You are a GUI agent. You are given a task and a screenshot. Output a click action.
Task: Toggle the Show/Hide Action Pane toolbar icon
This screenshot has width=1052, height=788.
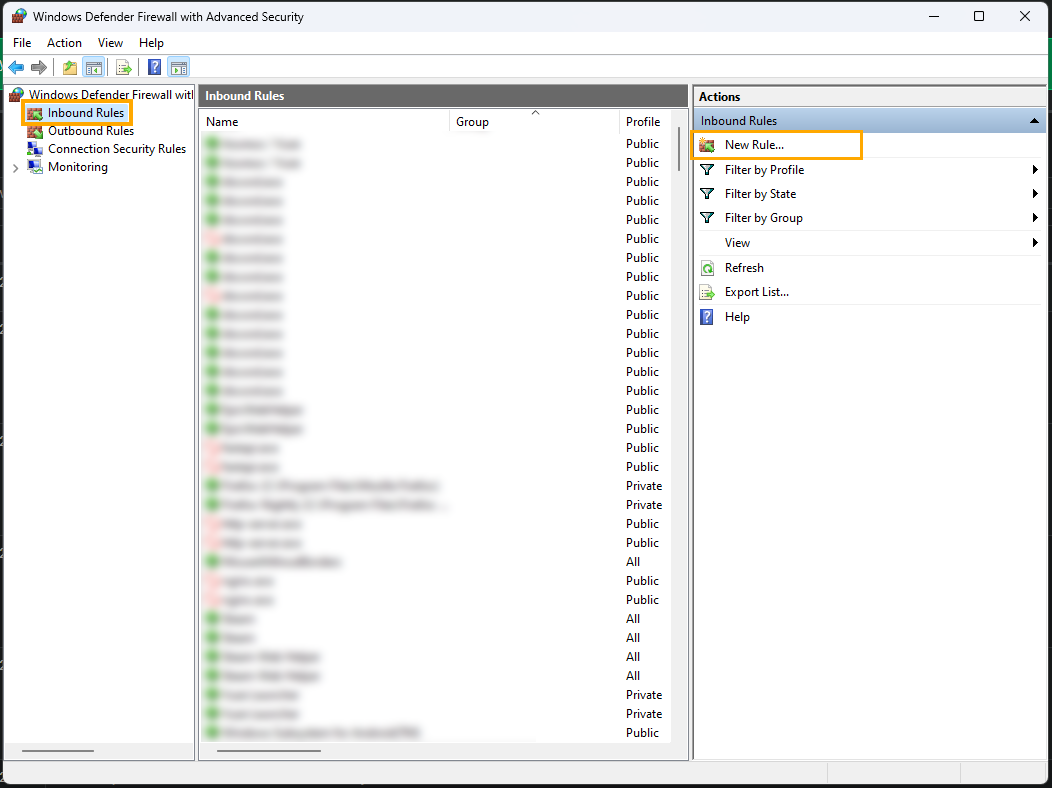pos(178,67)
